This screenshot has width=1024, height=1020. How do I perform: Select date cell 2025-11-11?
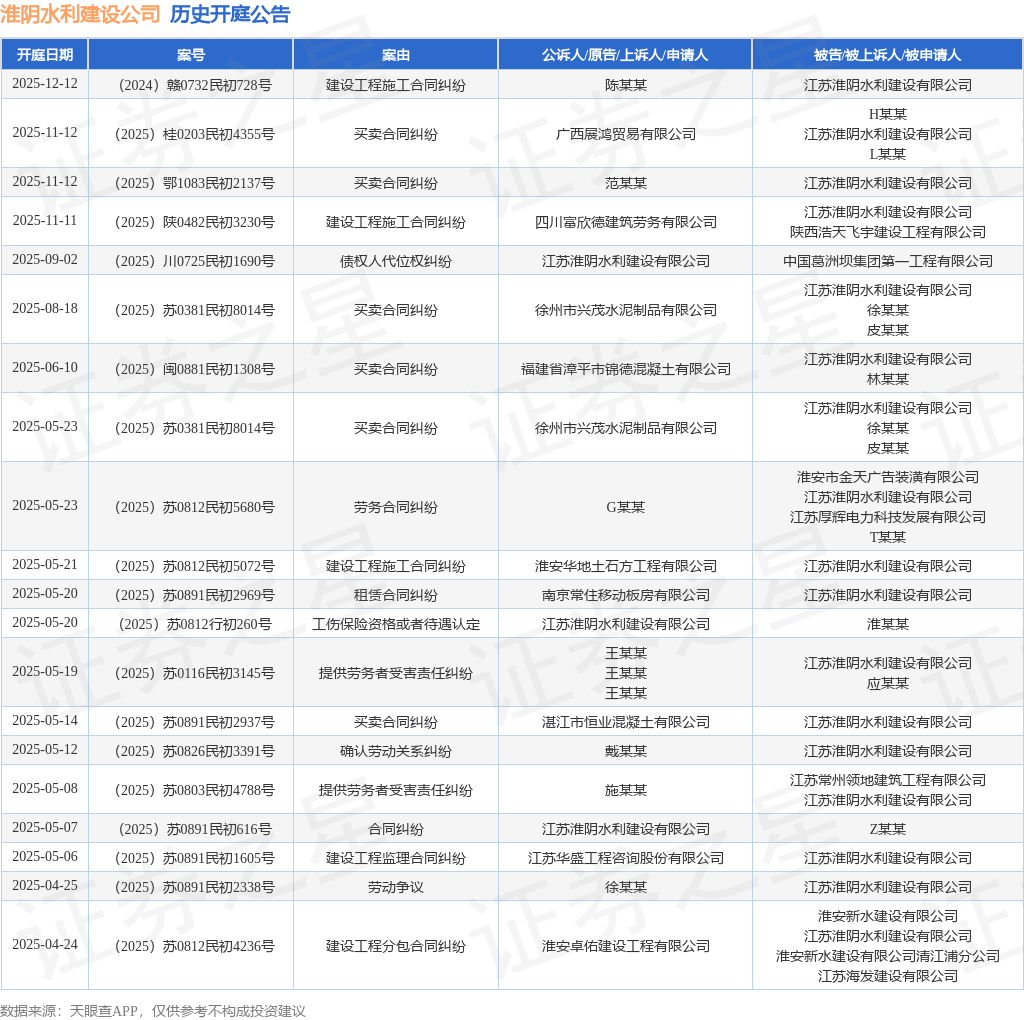44,221
